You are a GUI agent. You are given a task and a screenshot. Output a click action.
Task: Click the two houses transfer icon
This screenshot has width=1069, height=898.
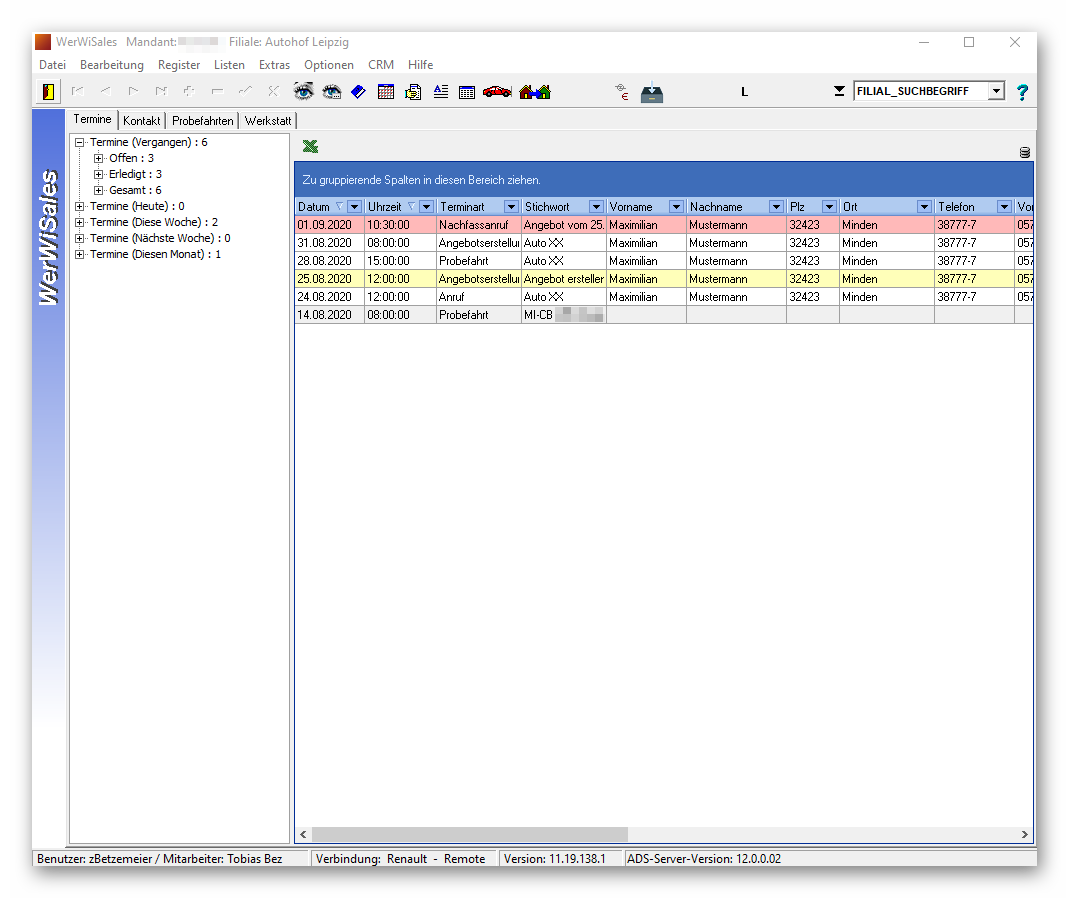(535, 91)
